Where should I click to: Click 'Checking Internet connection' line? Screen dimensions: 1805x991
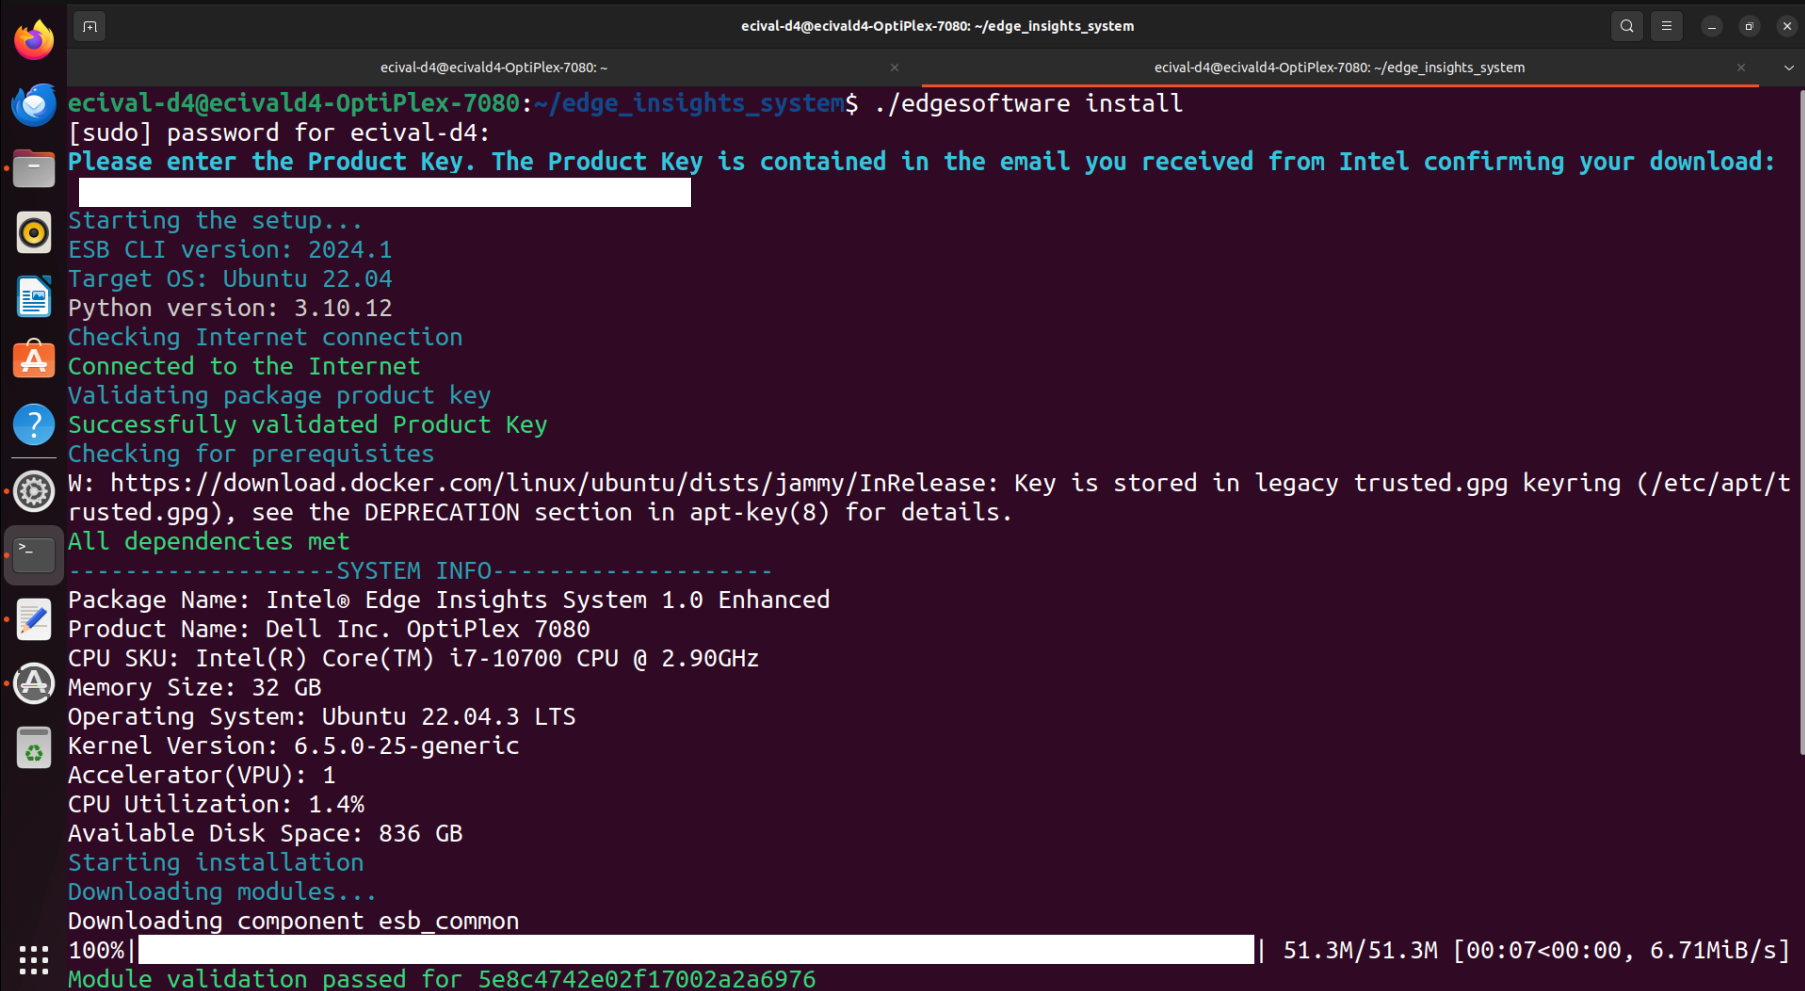[x=265, y=338]
